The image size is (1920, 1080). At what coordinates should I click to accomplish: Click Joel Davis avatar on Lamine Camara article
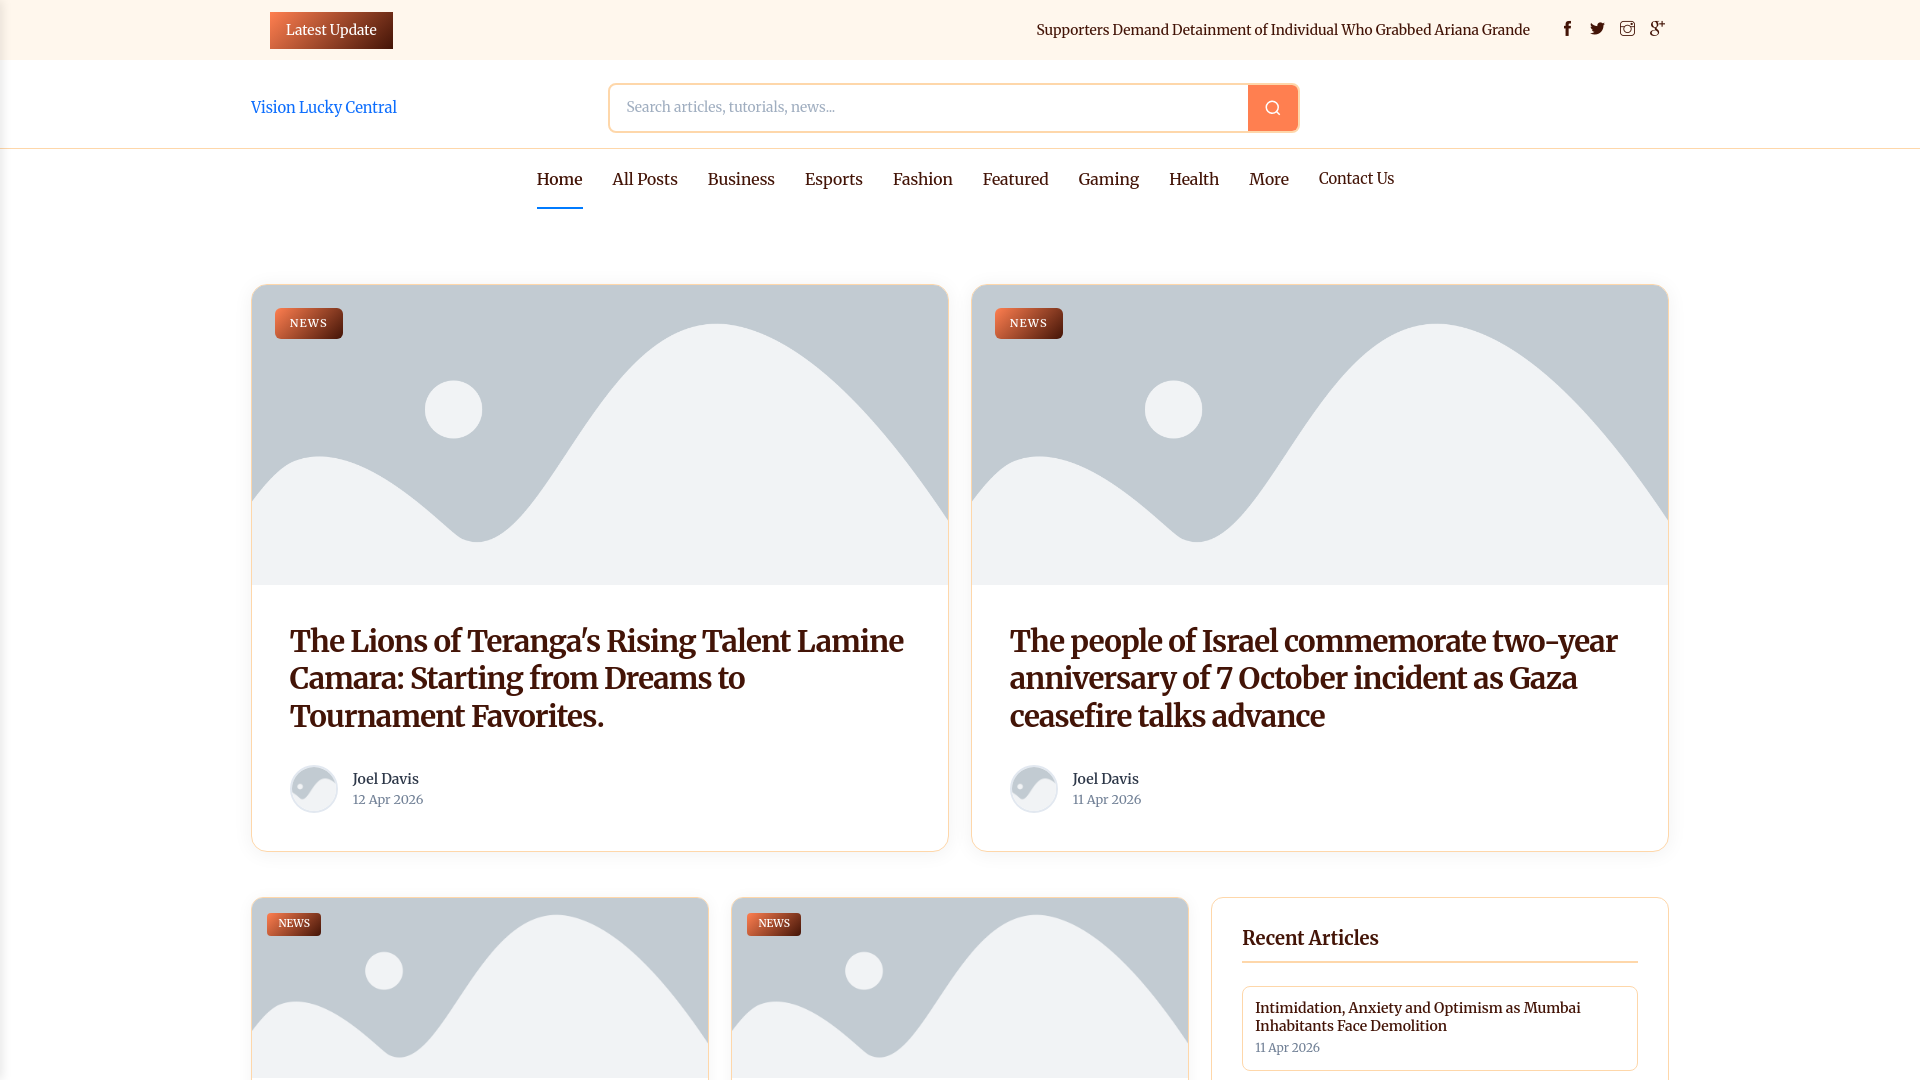point(314,789)
